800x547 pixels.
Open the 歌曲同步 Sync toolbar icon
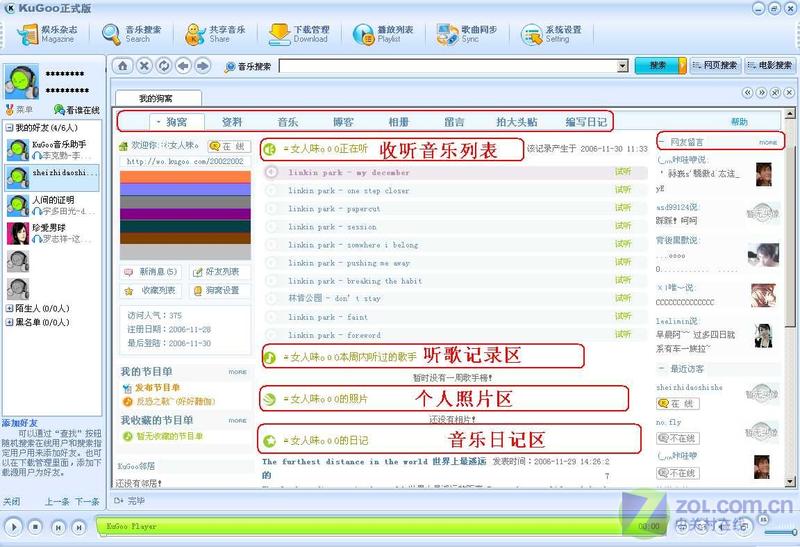(x=466, y=34)
